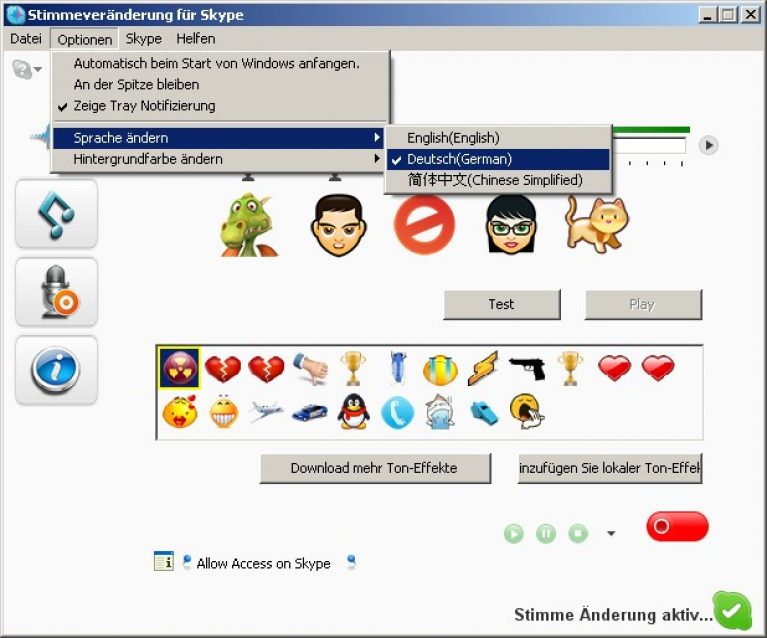
Task: Click the green Skype checkmark status icon
Action: (732, 611)
